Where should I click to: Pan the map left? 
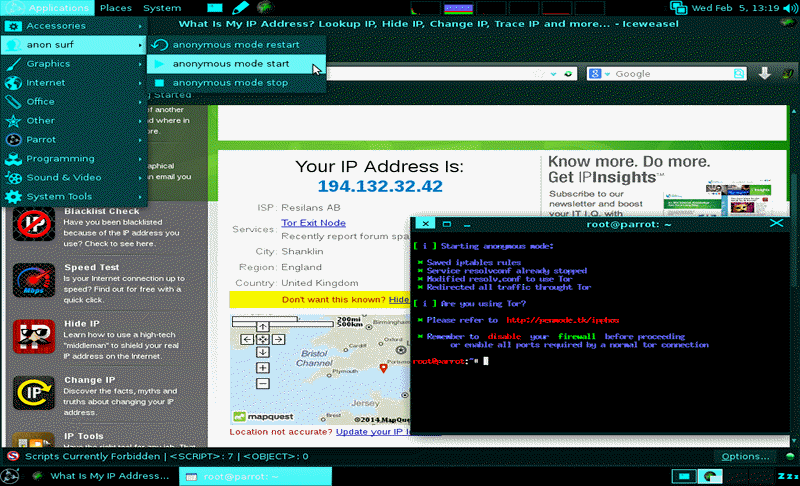[x=247, y=339]
